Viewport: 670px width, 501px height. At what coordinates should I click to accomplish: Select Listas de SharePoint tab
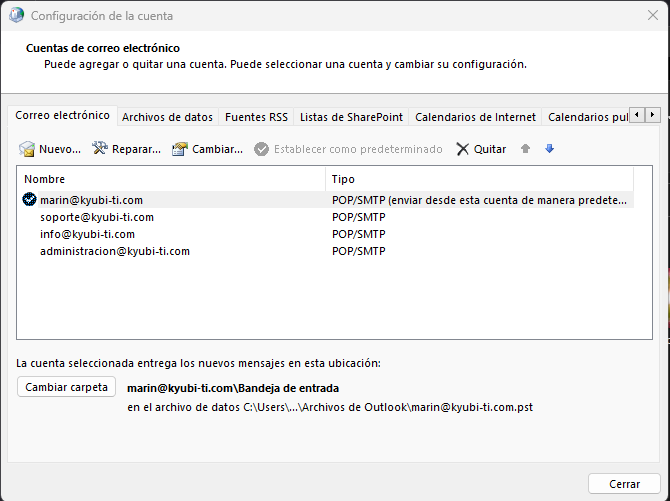click(351, 117)
